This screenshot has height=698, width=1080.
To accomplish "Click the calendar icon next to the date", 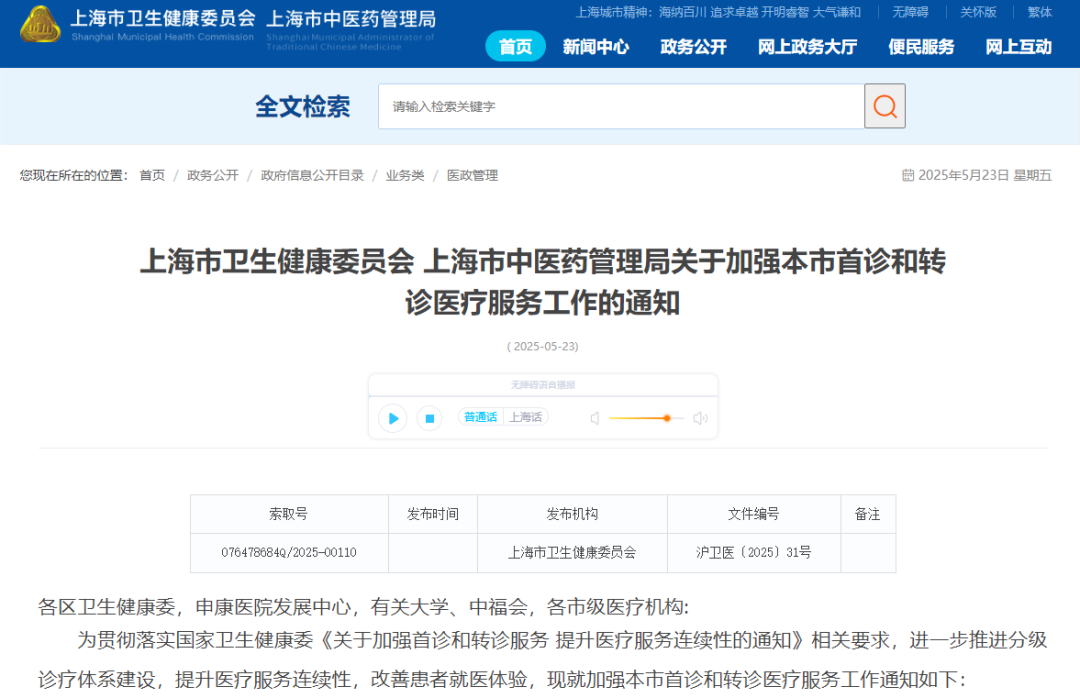I will [907, 173].
